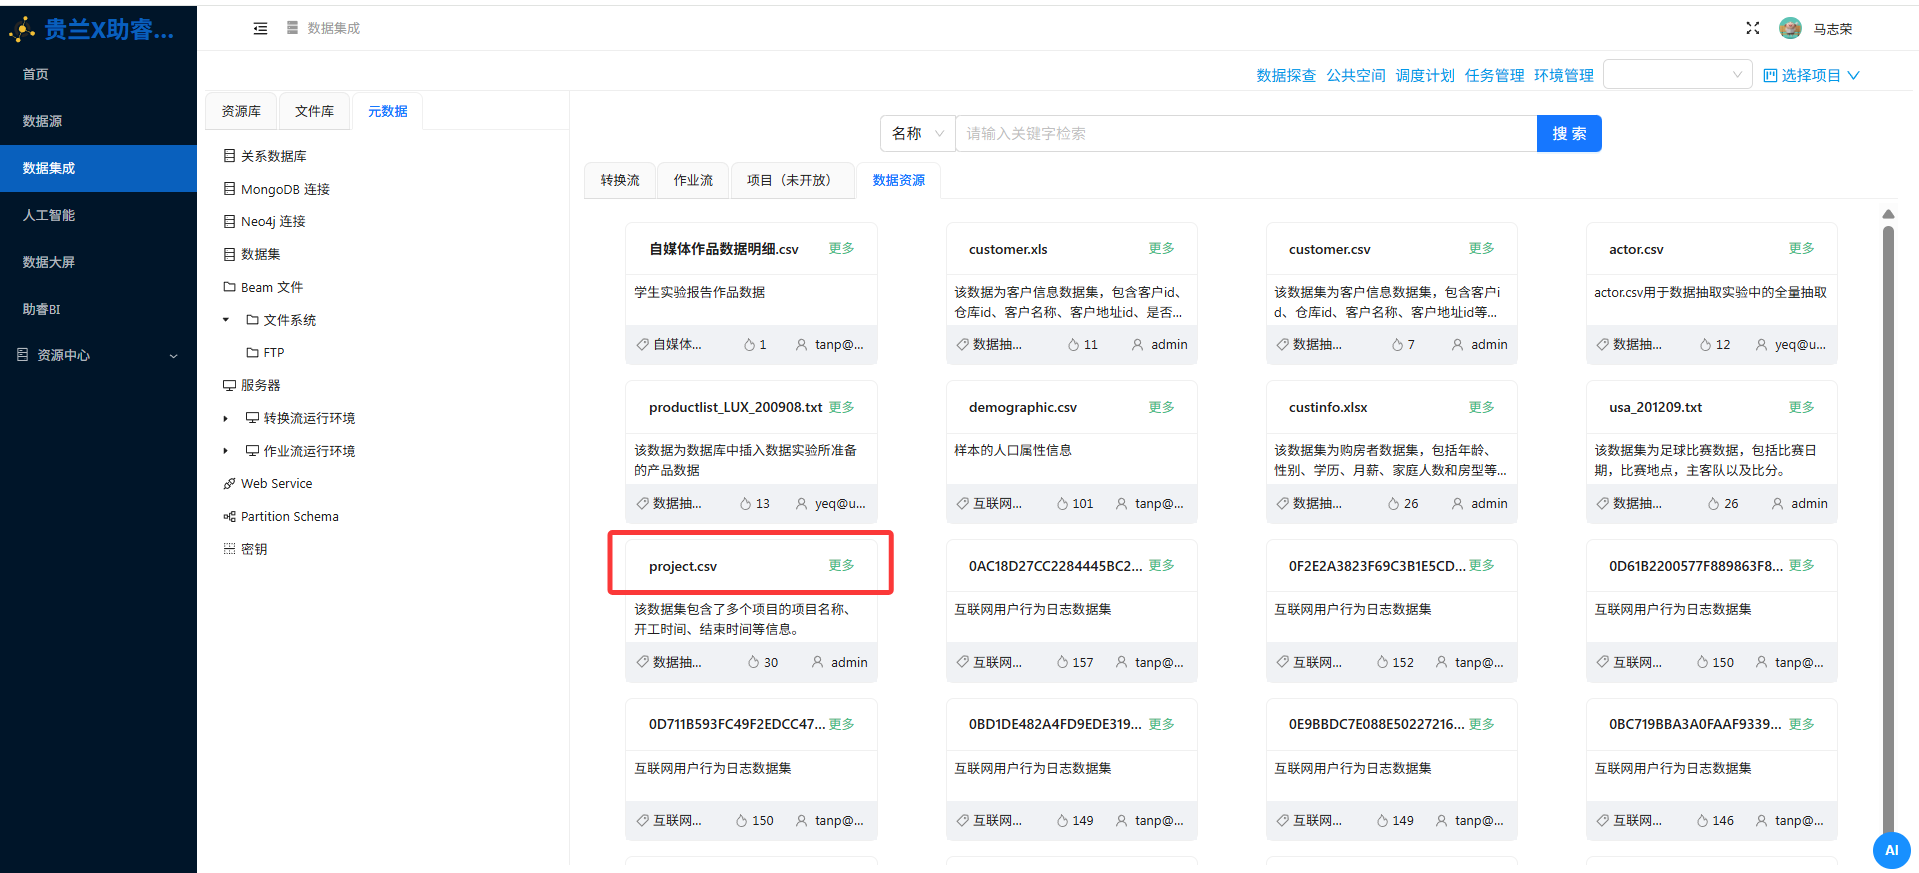Click the sidebar collapse toggle icon
The width and height of the screenshot is (1919, 873).
point(260,28)
